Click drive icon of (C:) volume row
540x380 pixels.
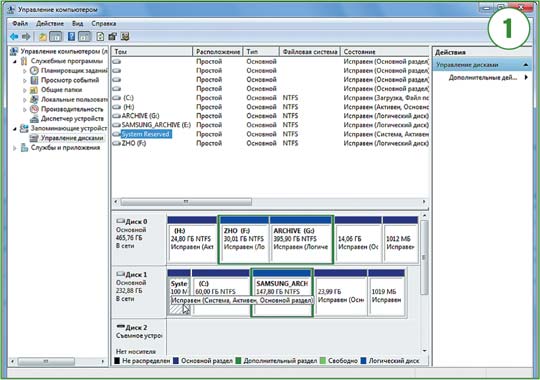coord(117,98)
